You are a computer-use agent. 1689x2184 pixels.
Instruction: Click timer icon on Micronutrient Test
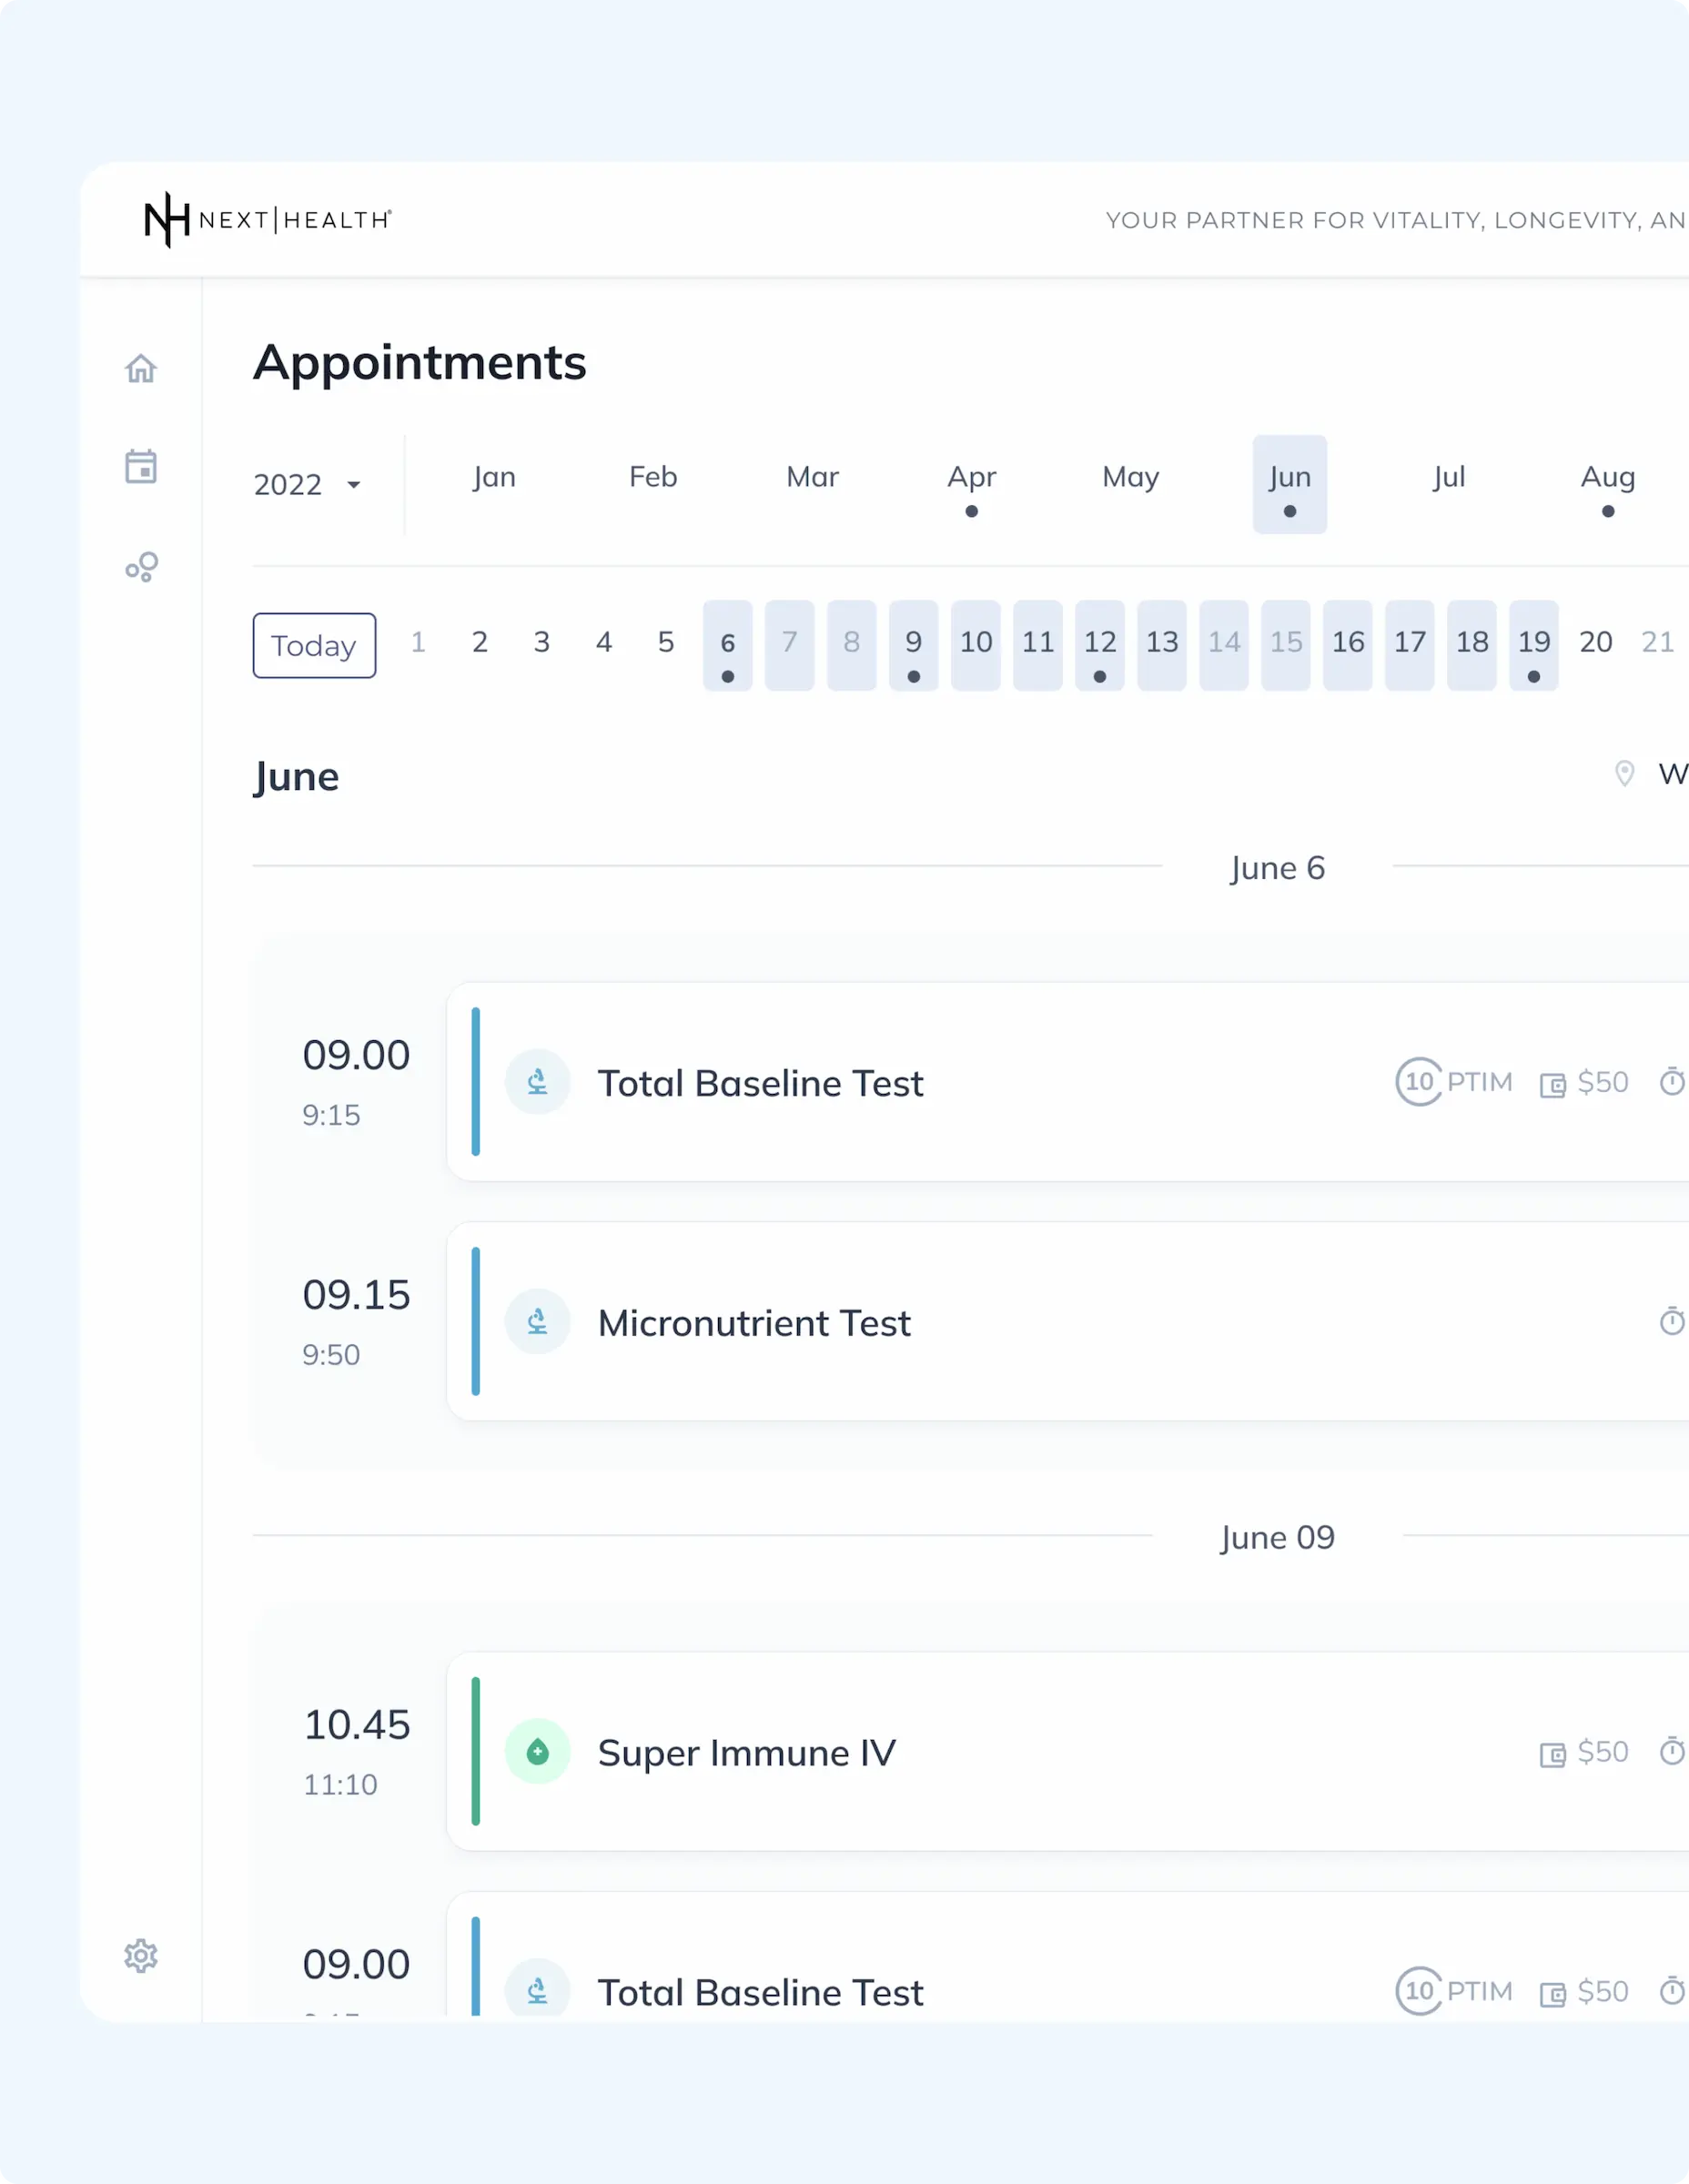tap(1673, 1321)
